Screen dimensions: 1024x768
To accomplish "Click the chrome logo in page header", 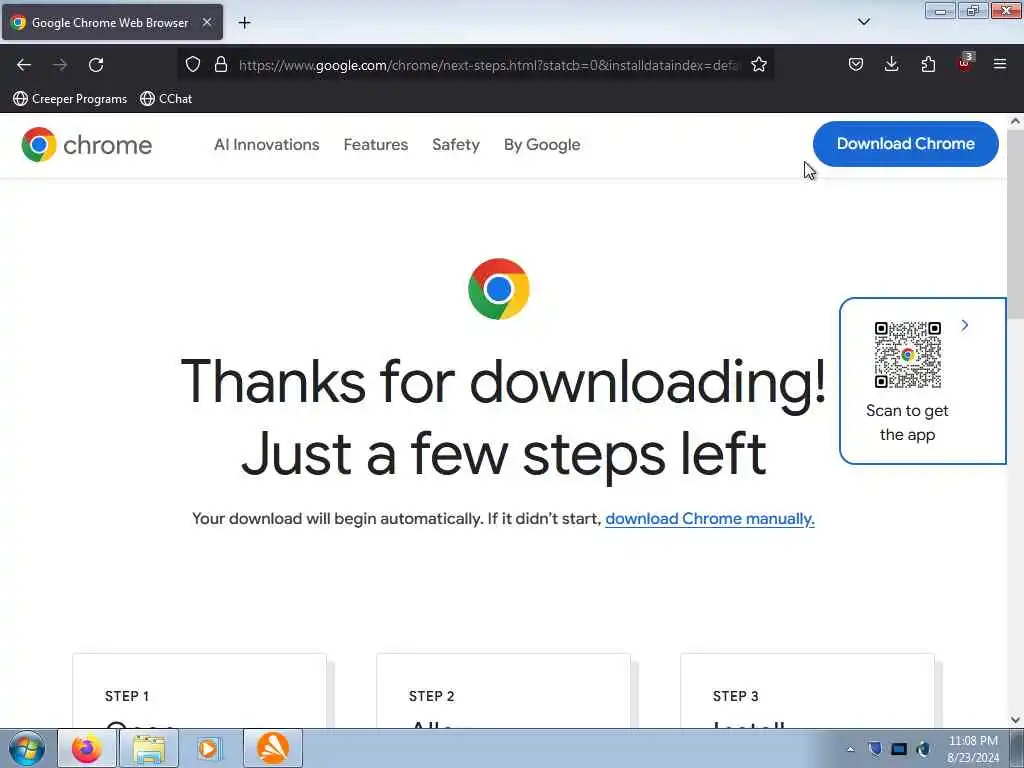I will pyautogui.click(x=86, y=144).
